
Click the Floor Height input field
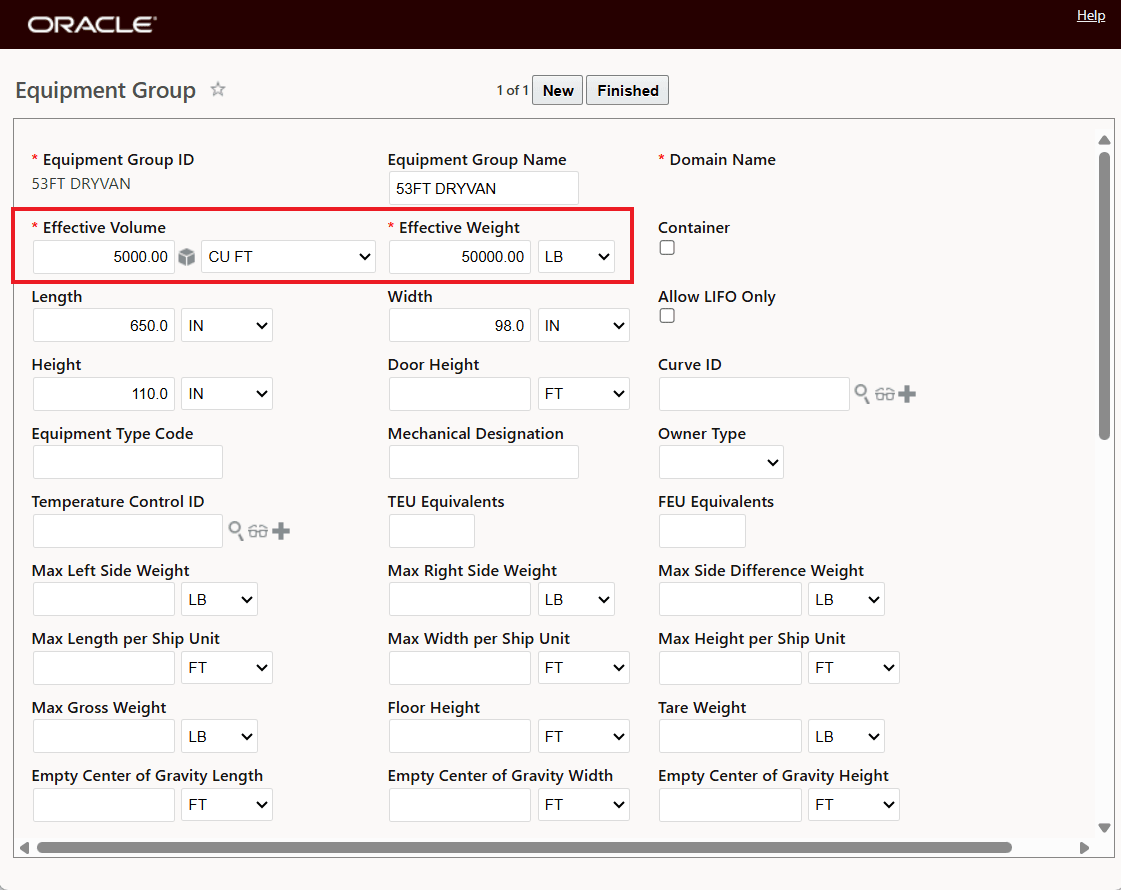point(460,736)
